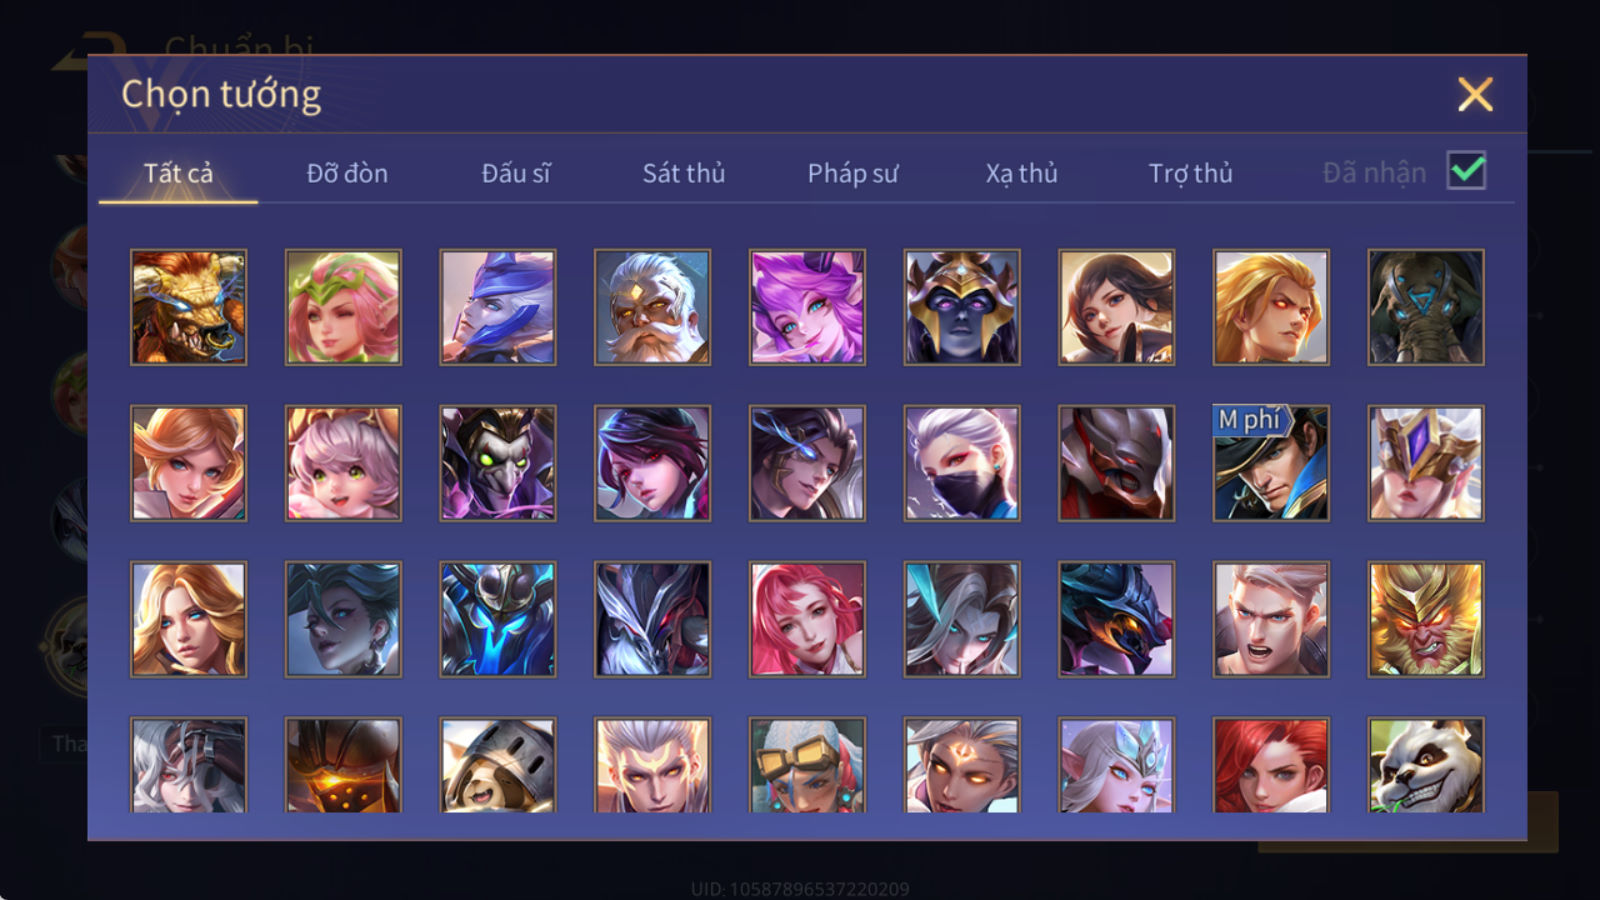Pick the green-eyed plague doctor hero
Screen dimensions: 1600x900
[x=497, y=463]
